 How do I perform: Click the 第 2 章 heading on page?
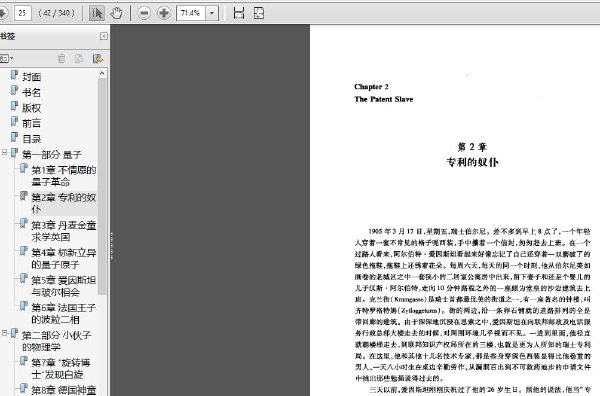tap(472, 147)
